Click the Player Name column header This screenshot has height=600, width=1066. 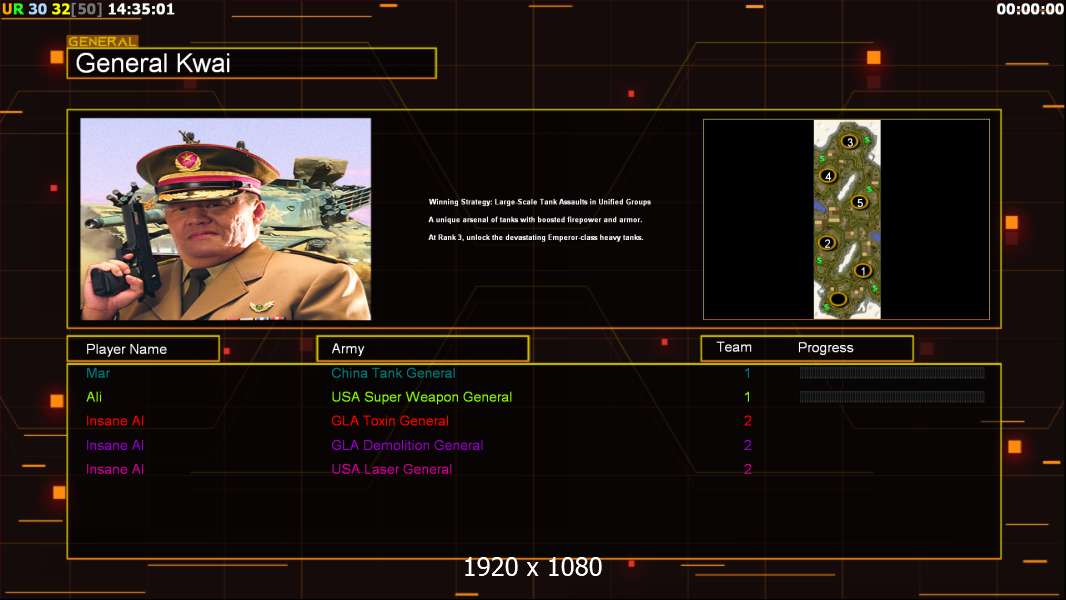click(143, 349)
